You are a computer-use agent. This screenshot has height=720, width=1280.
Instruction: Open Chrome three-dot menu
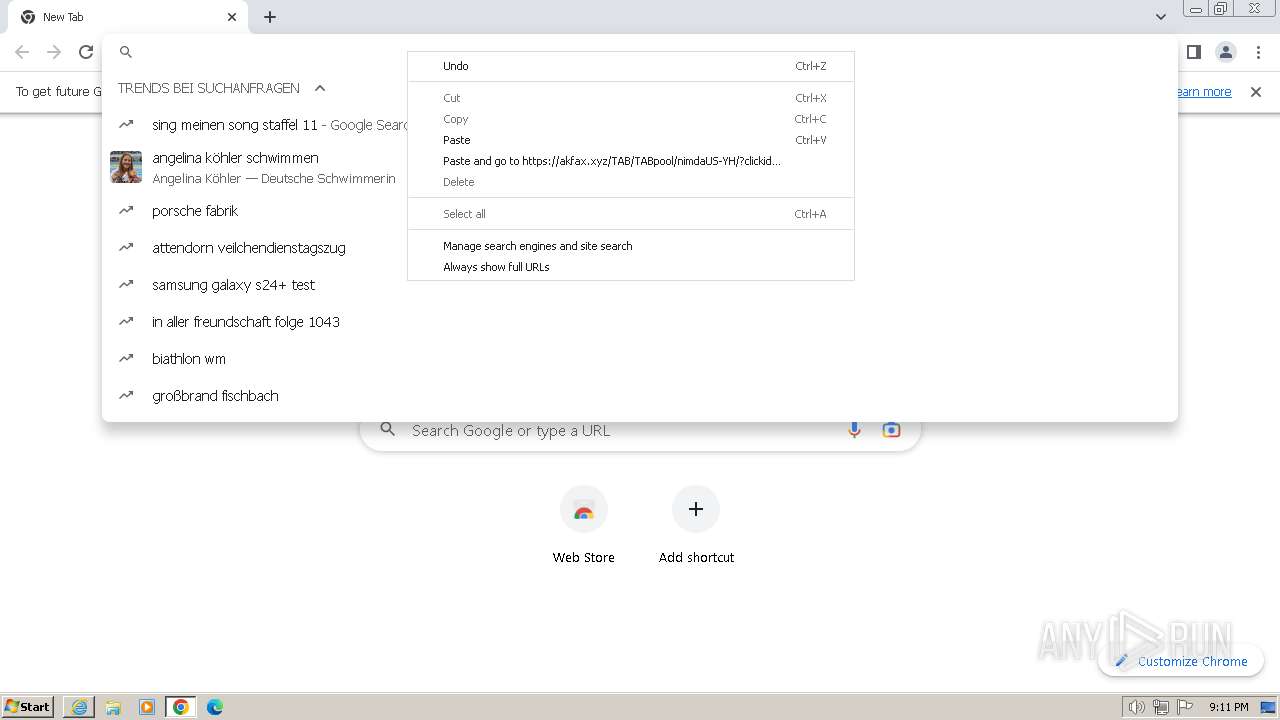1258,52
